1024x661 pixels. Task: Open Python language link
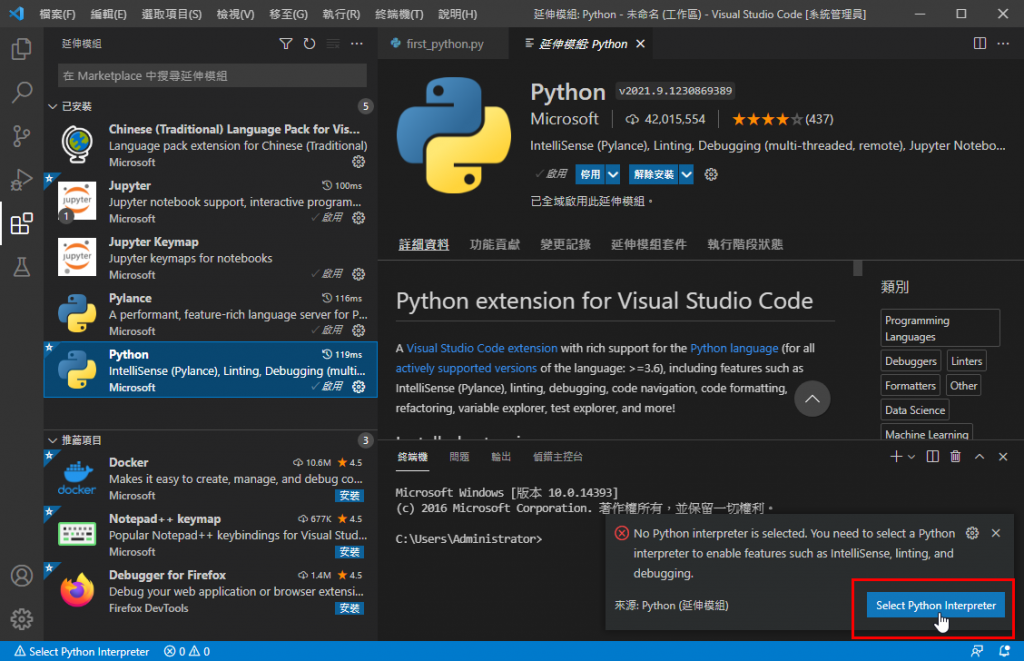point(734,348)
